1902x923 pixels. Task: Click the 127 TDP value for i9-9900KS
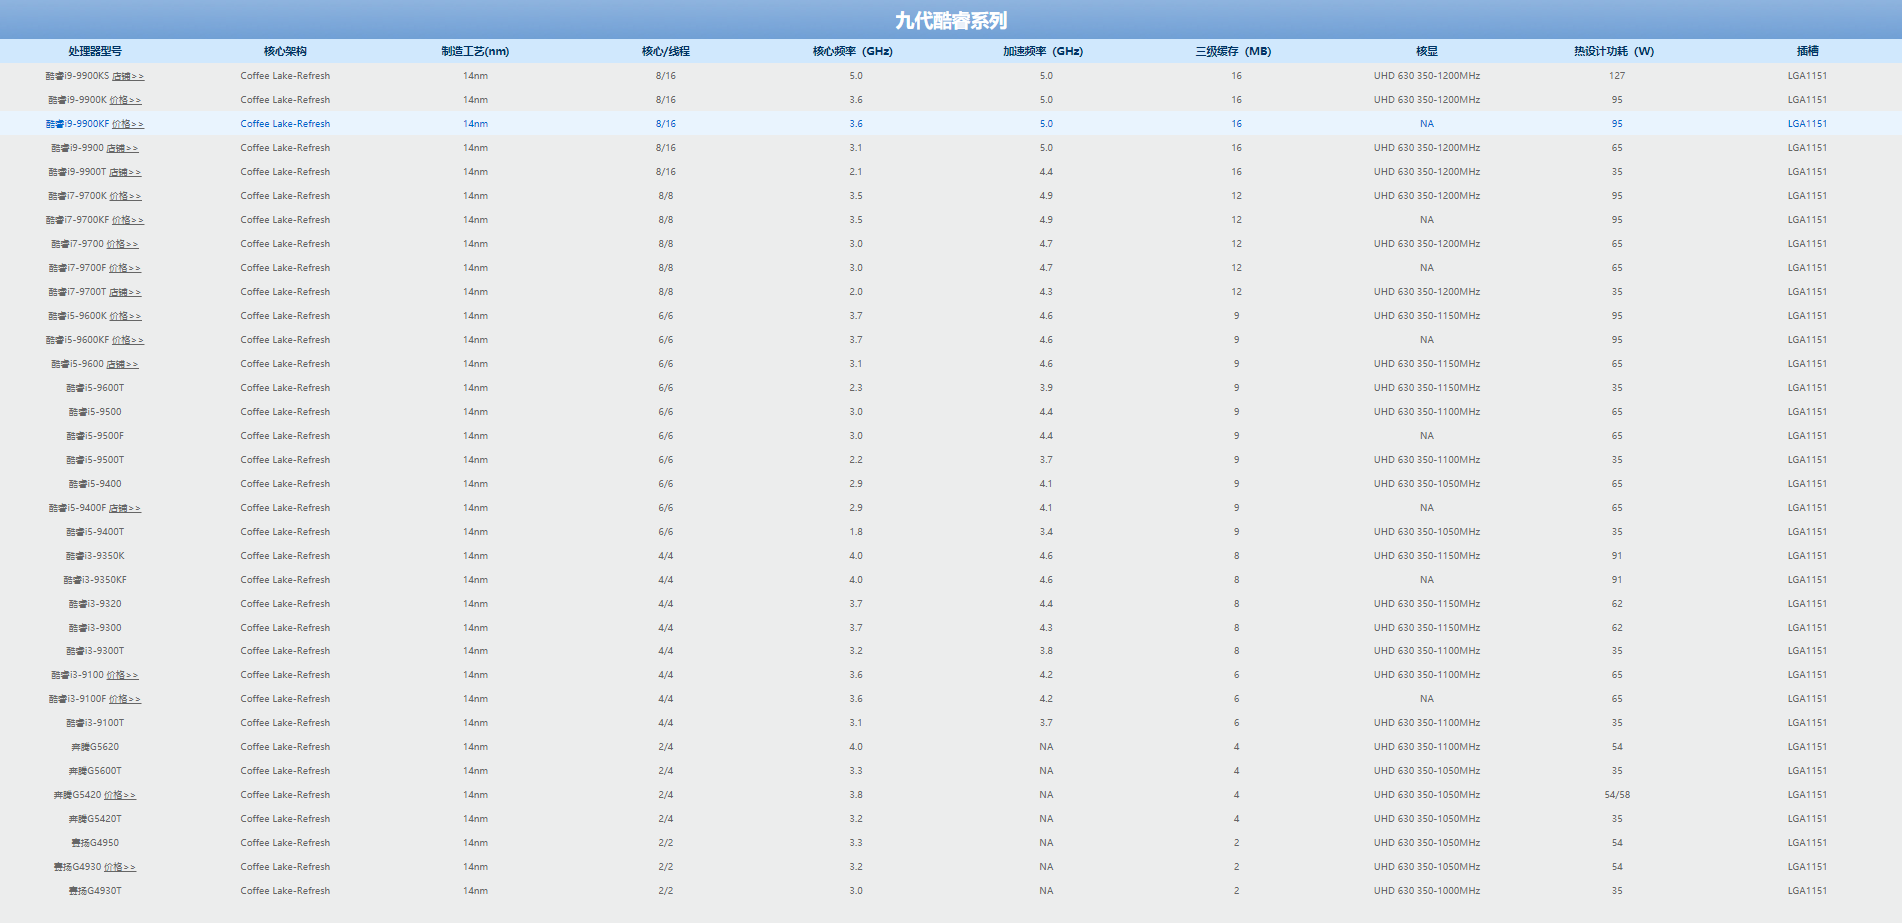pyautogui.click(x=1617, y=76)
